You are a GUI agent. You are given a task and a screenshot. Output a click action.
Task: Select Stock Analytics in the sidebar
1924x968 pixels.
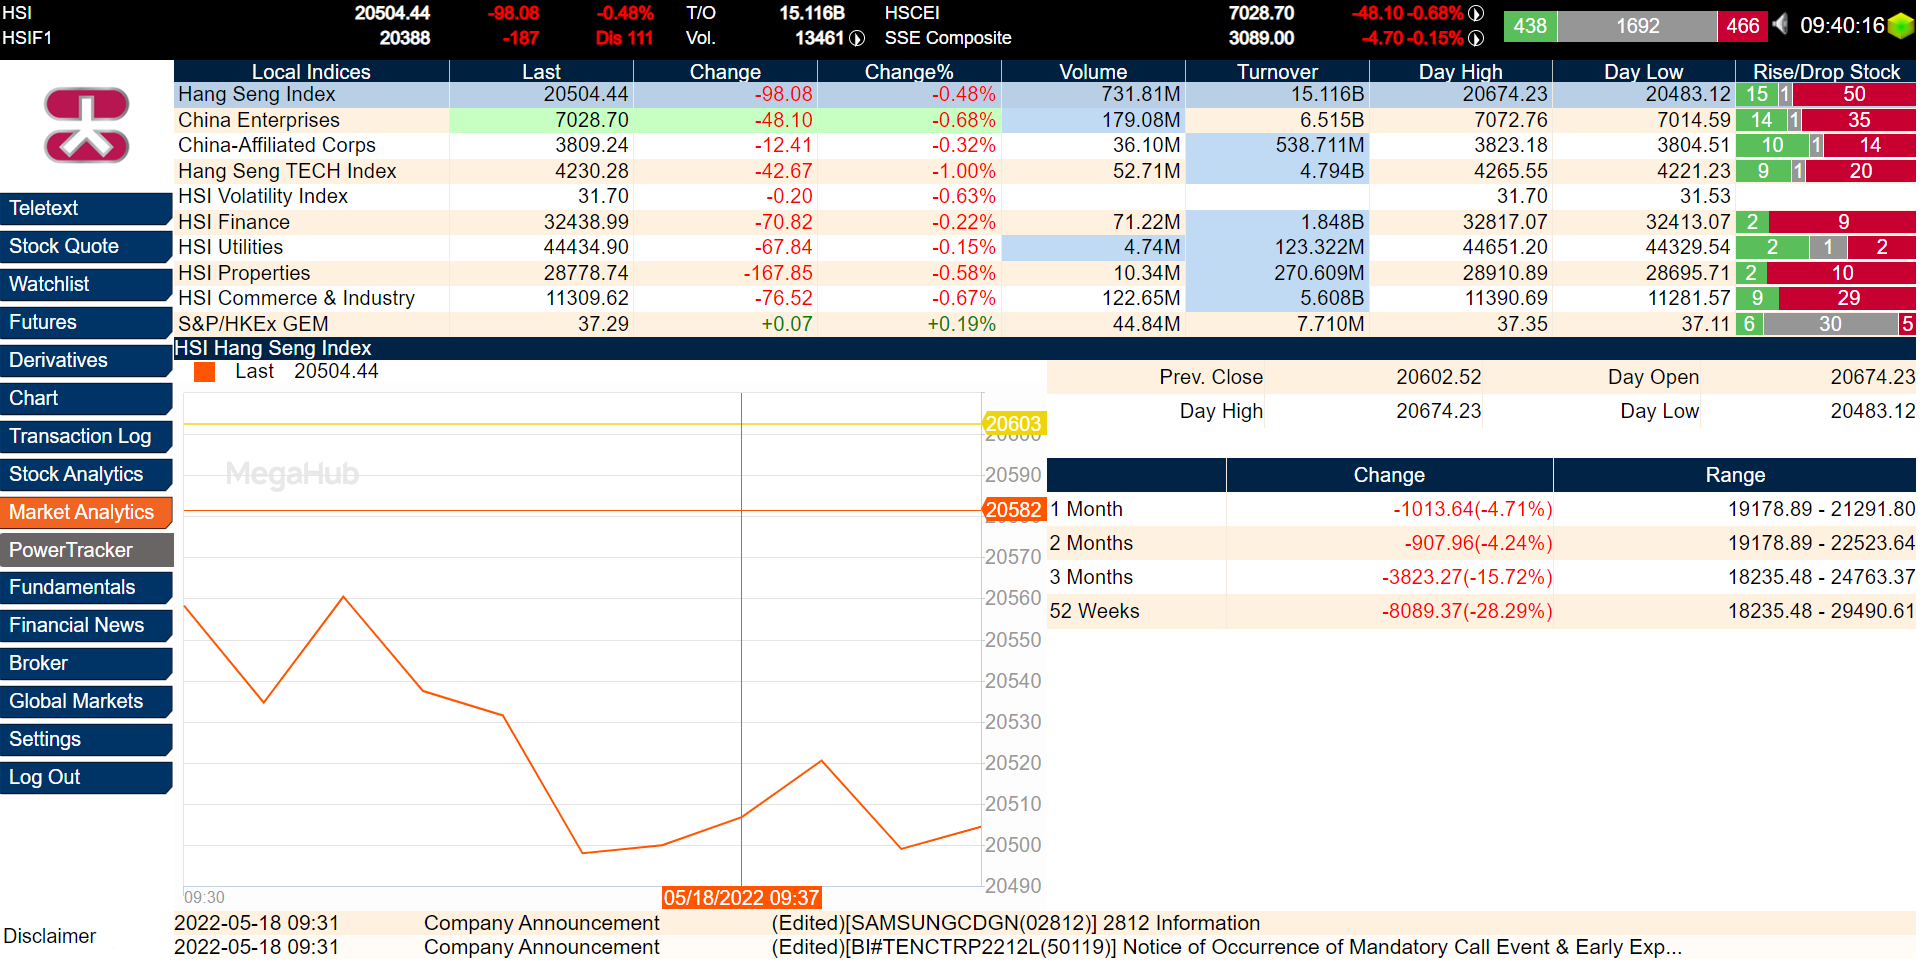pyautogui.click(x=86, y=474)
